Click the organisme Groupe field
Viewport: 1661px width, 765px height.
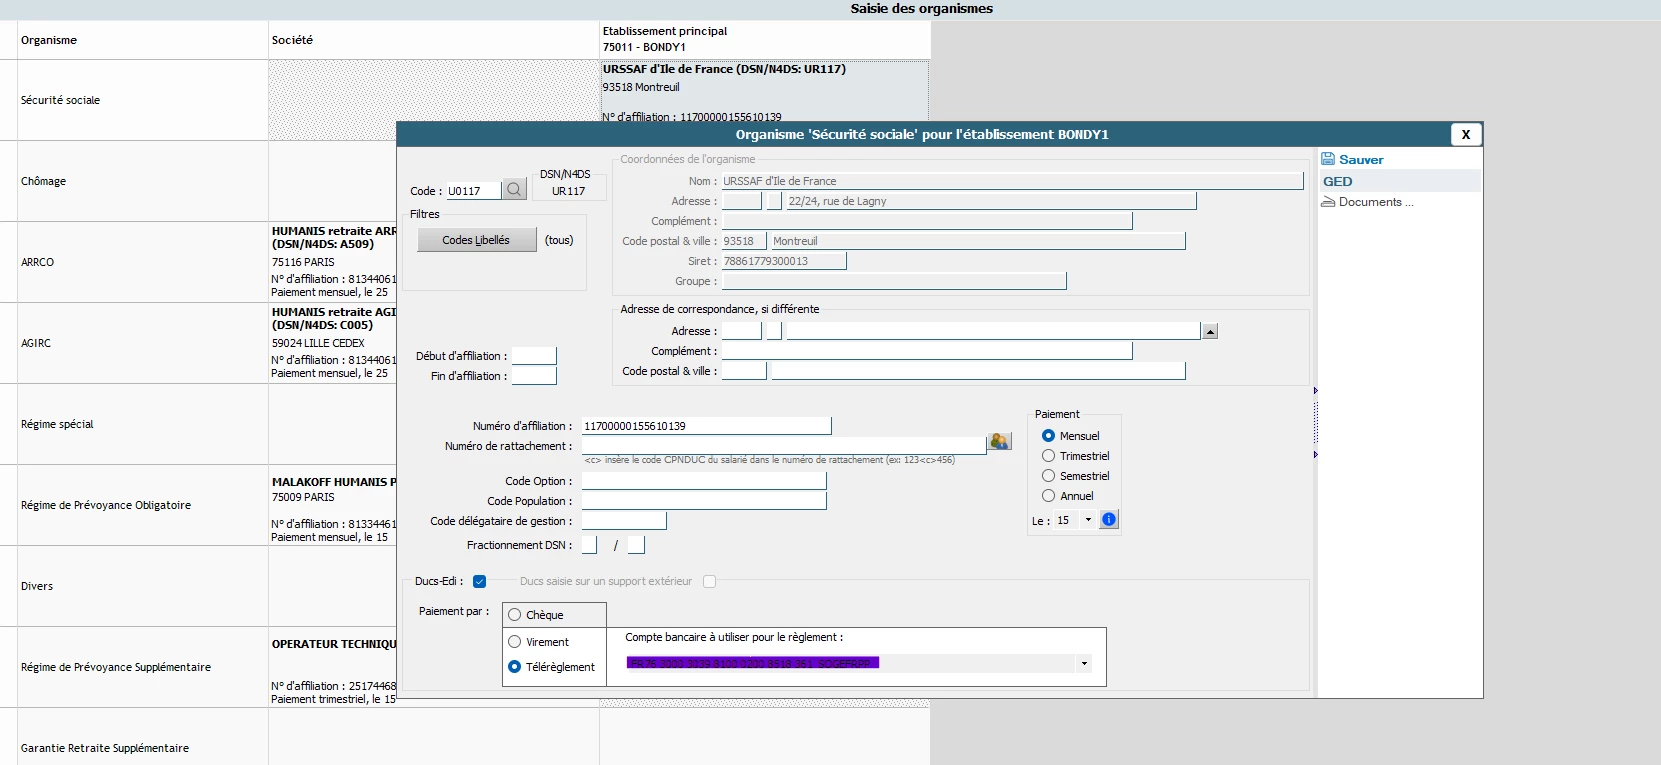click(894, 281)
